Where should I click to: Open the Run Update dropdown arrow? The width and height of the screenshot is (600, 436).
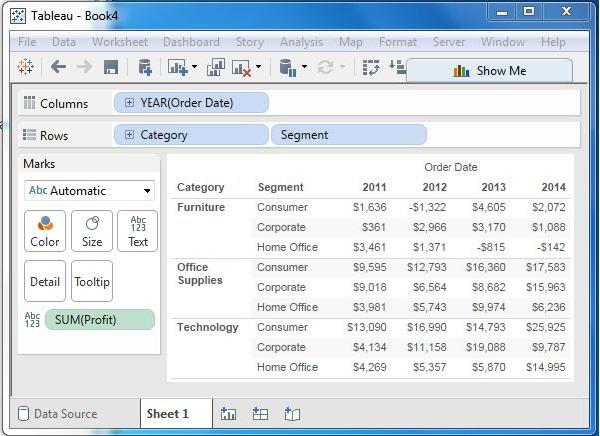342,67
